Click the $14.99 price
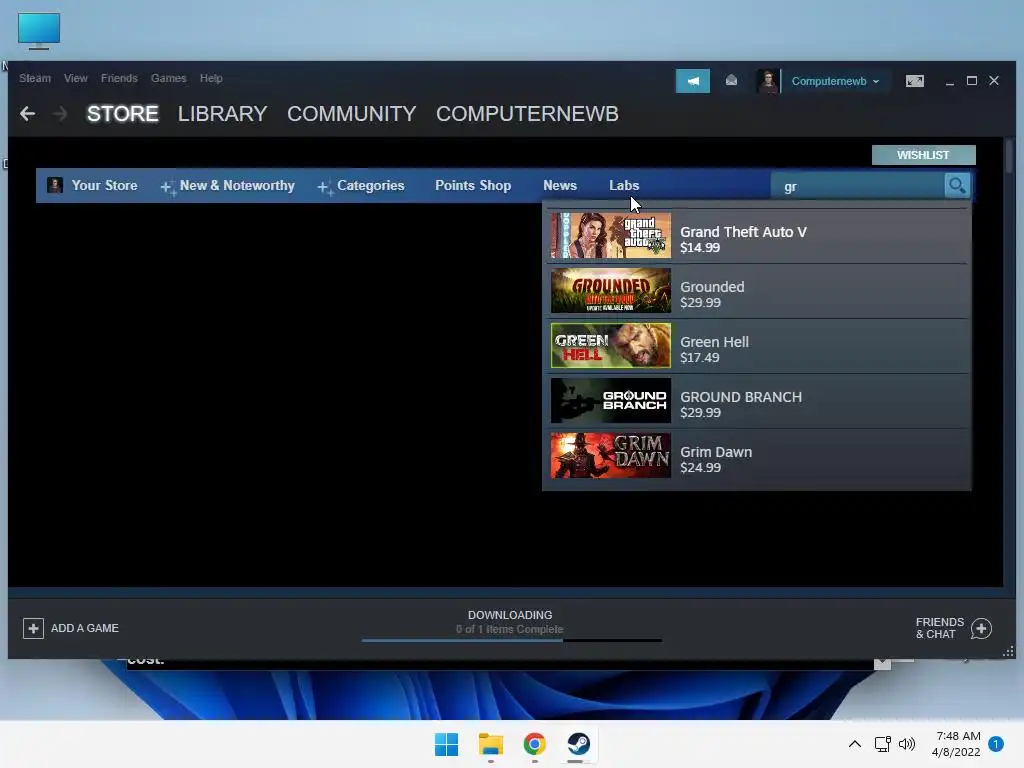Viewport: 1024px width, 768px height. point(700,248)
